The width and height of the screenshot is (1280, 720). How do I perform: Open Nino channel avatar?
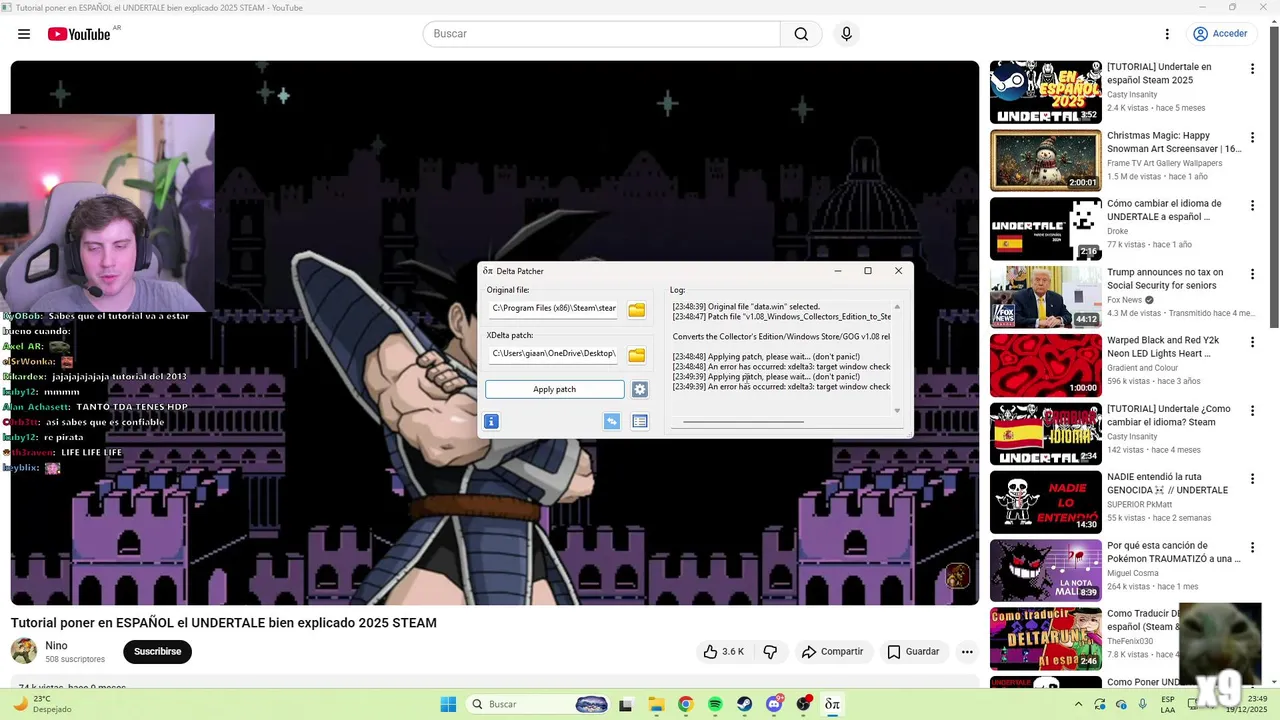click(24, 652)
